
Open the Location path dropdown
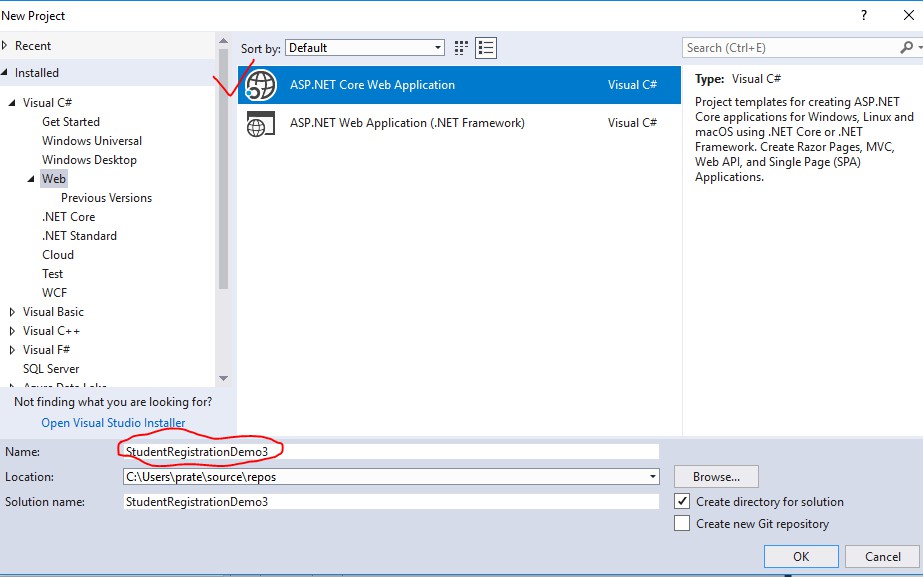pos(653,477)
